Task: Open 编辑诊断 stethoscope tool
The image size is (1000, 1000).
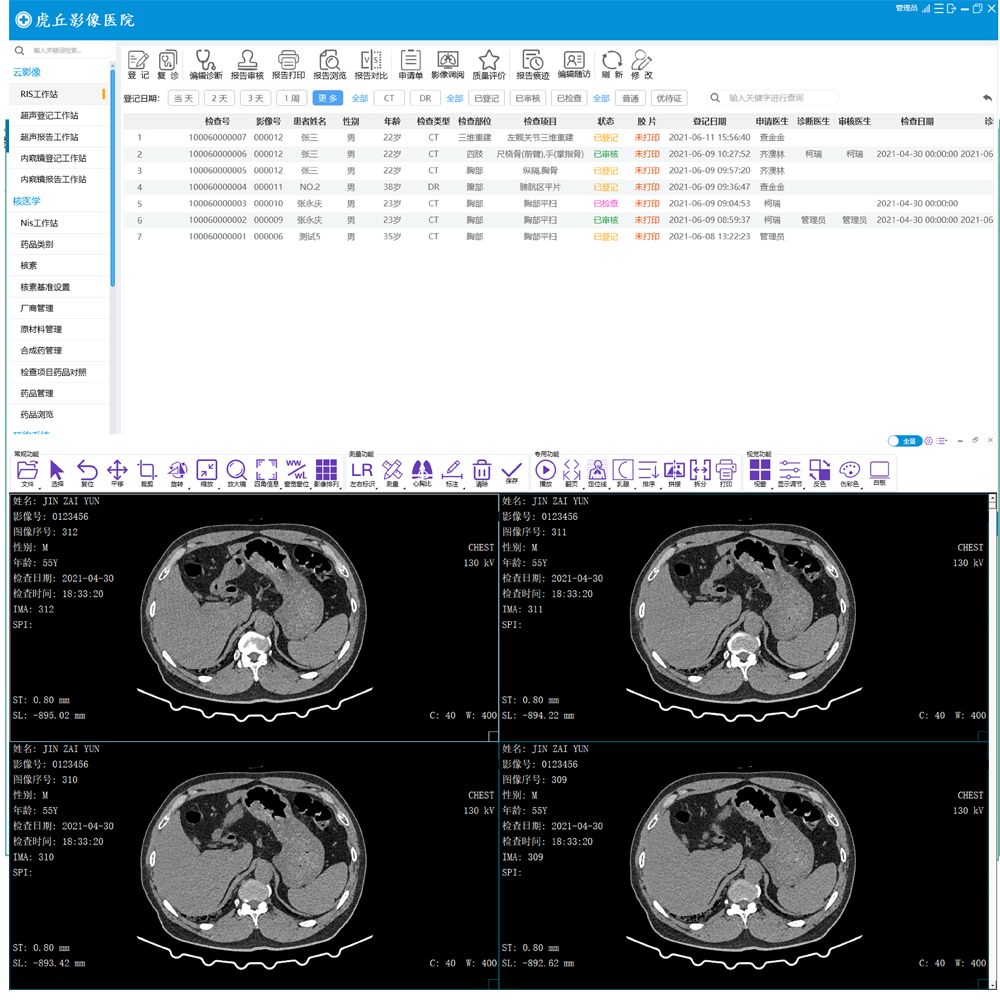Action: pyautogui.click(x=206, y=62)
